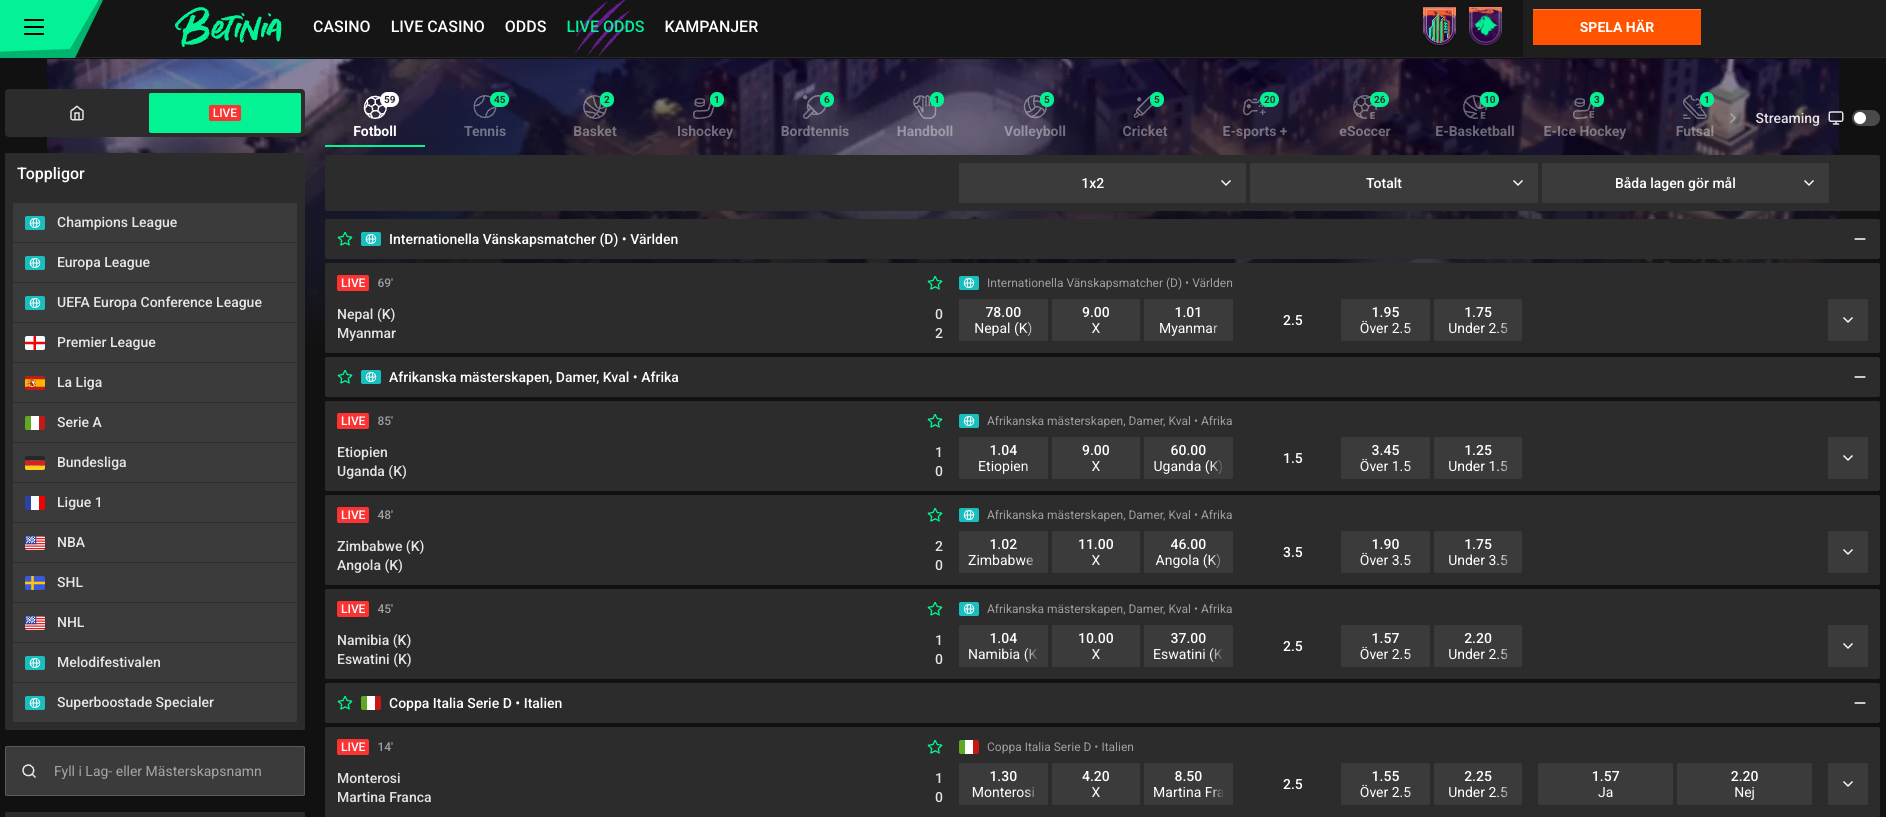Collapse Afrikanska mästerskapen section

click(x=1860, y=377)
